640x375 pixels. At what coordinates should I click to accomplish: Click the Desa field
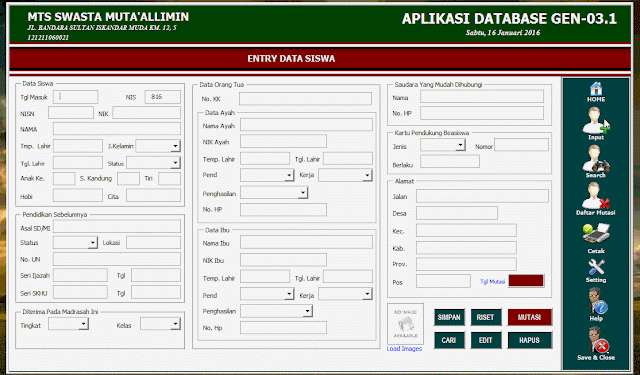(x=457, y=213)
